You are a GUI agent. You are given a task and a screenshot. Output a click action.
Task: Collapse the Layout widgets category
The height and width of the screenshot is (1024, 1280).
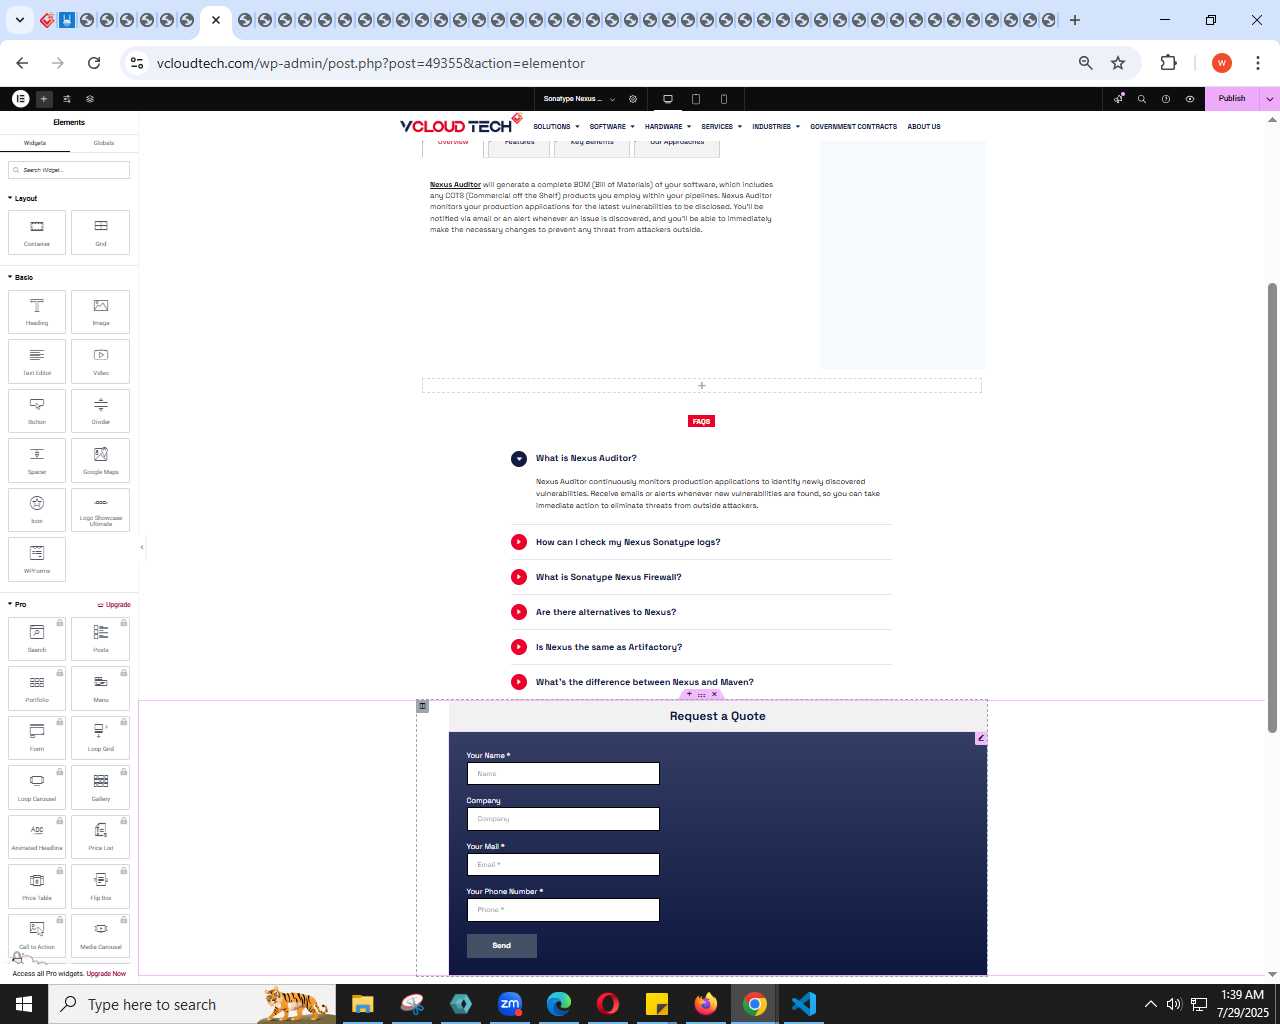coord(23,198)
